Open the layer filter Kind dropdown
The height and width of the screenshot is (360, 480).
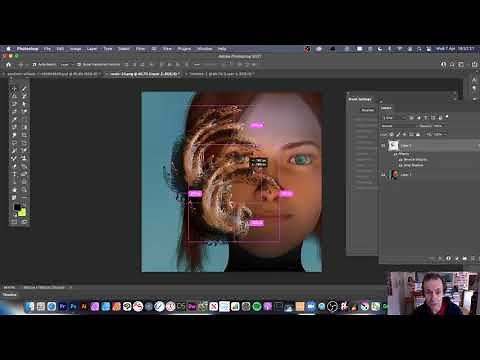click(x=394, y=118)
